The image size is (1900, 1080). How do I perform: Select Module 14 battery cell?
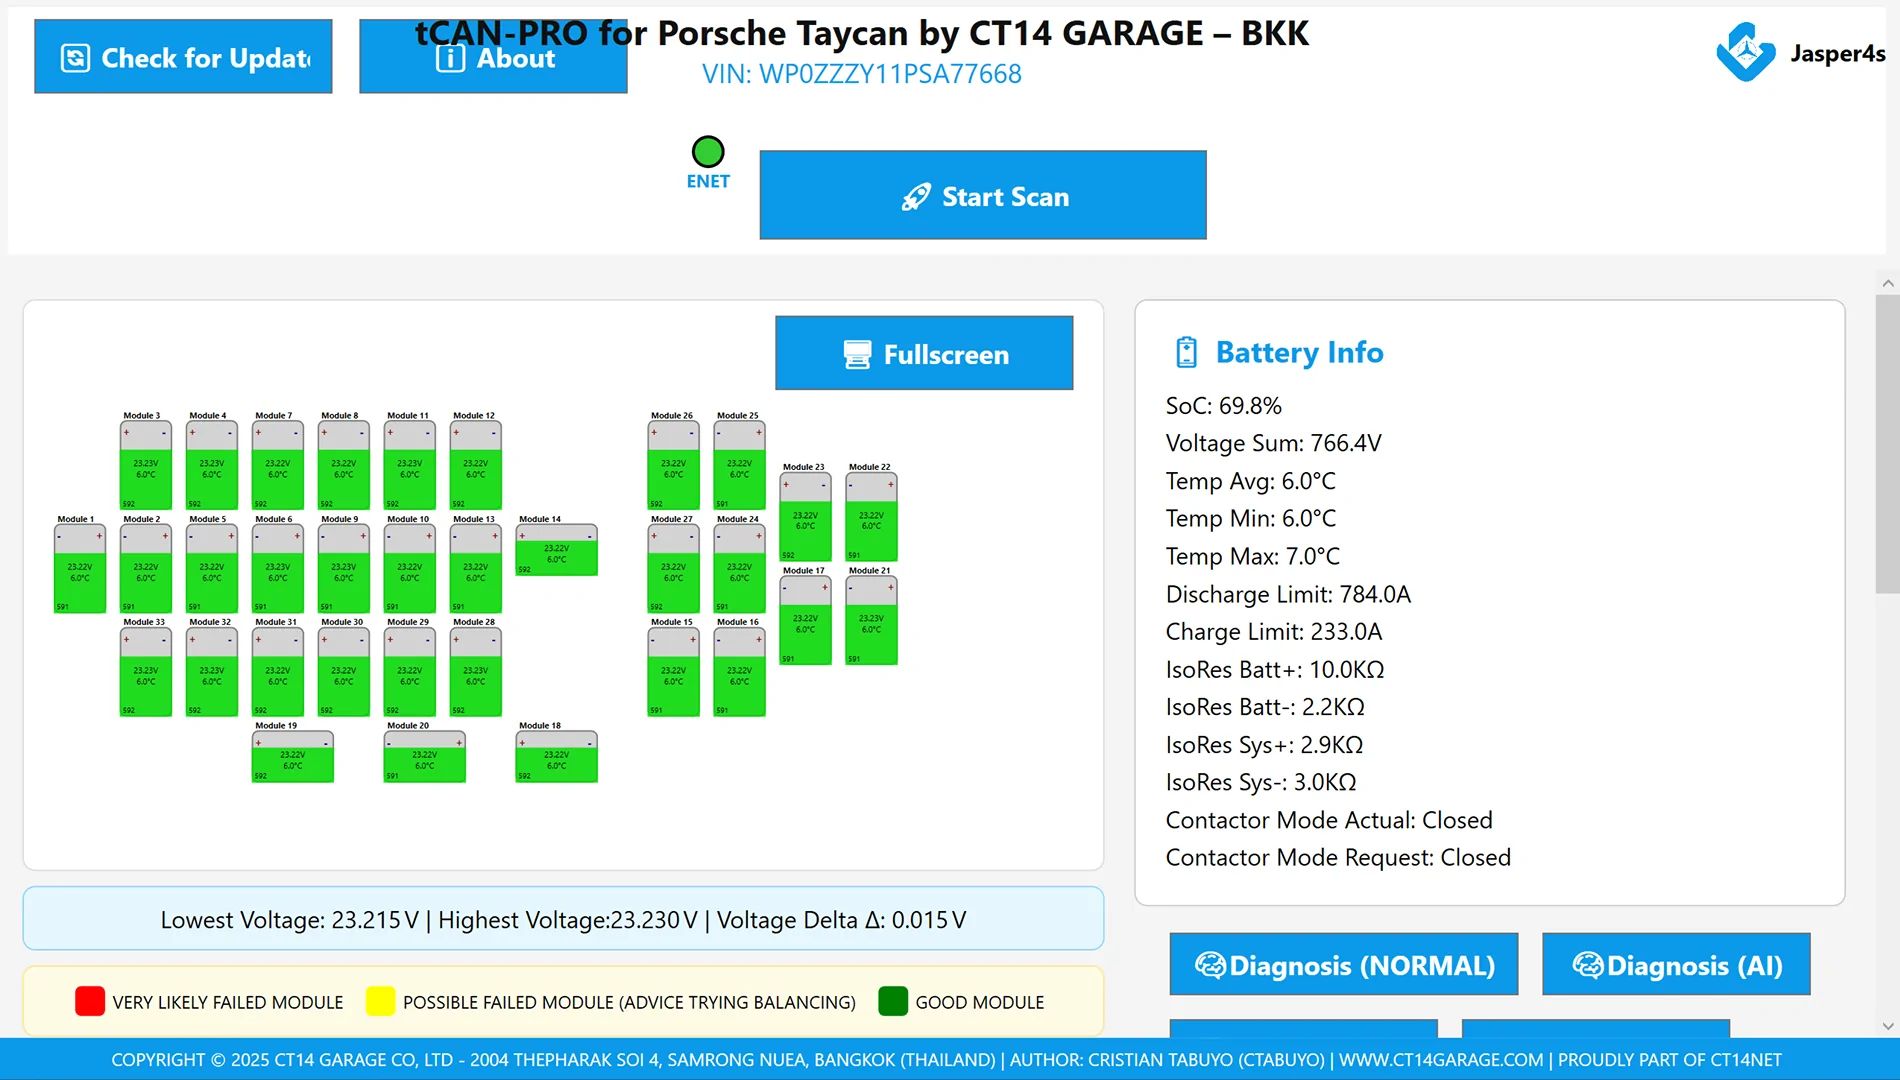[557, 550]
